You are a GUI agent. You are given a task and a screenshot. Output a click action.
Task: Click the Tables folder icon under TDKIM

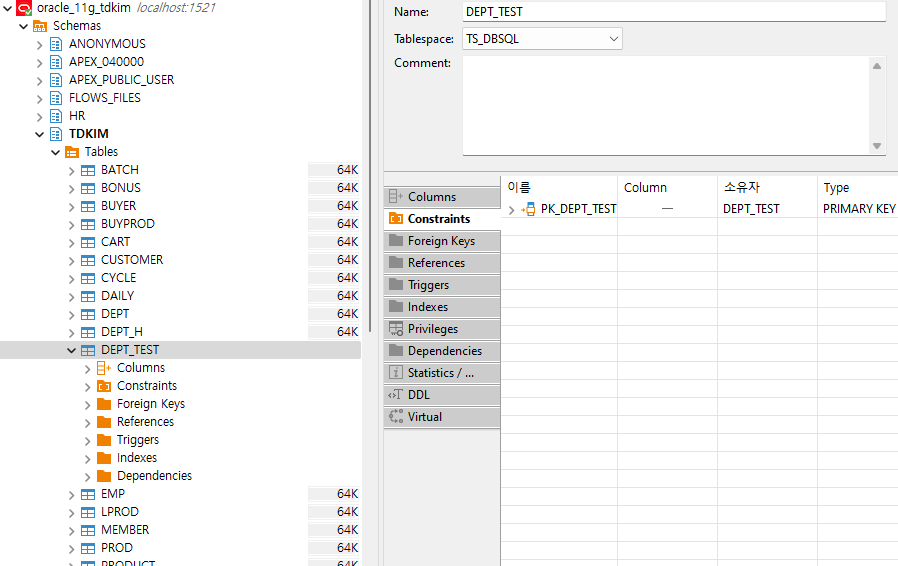[x=72, y=152]
